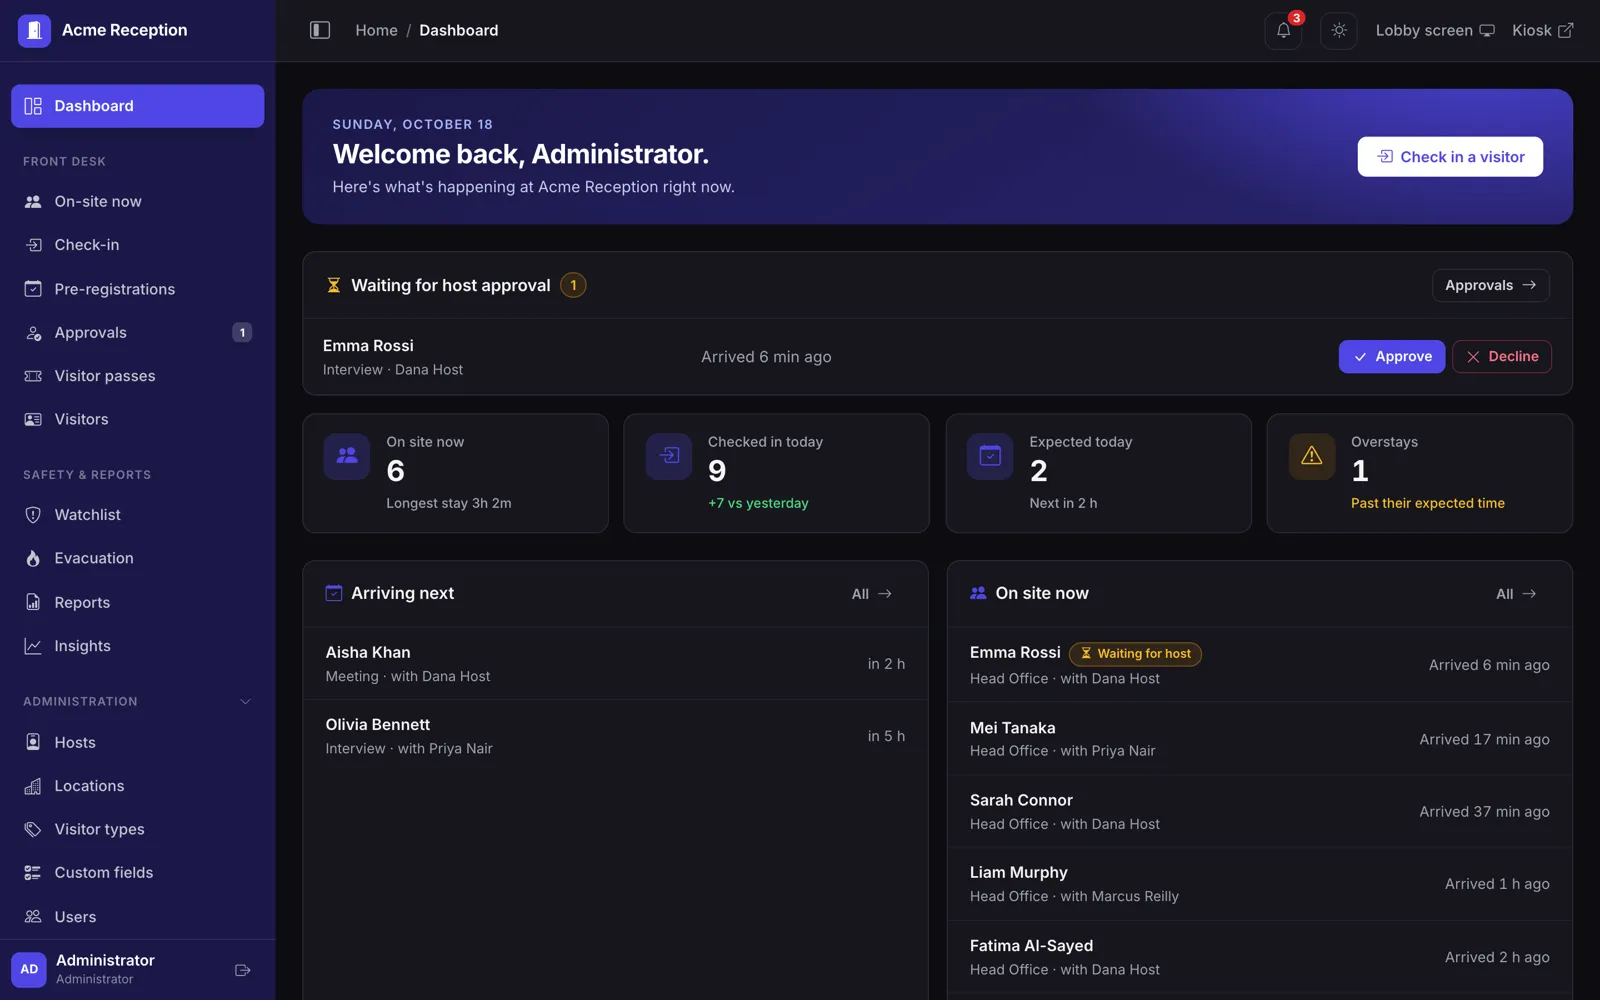Open Dashboard in the sidebar

tap(138, 106)
